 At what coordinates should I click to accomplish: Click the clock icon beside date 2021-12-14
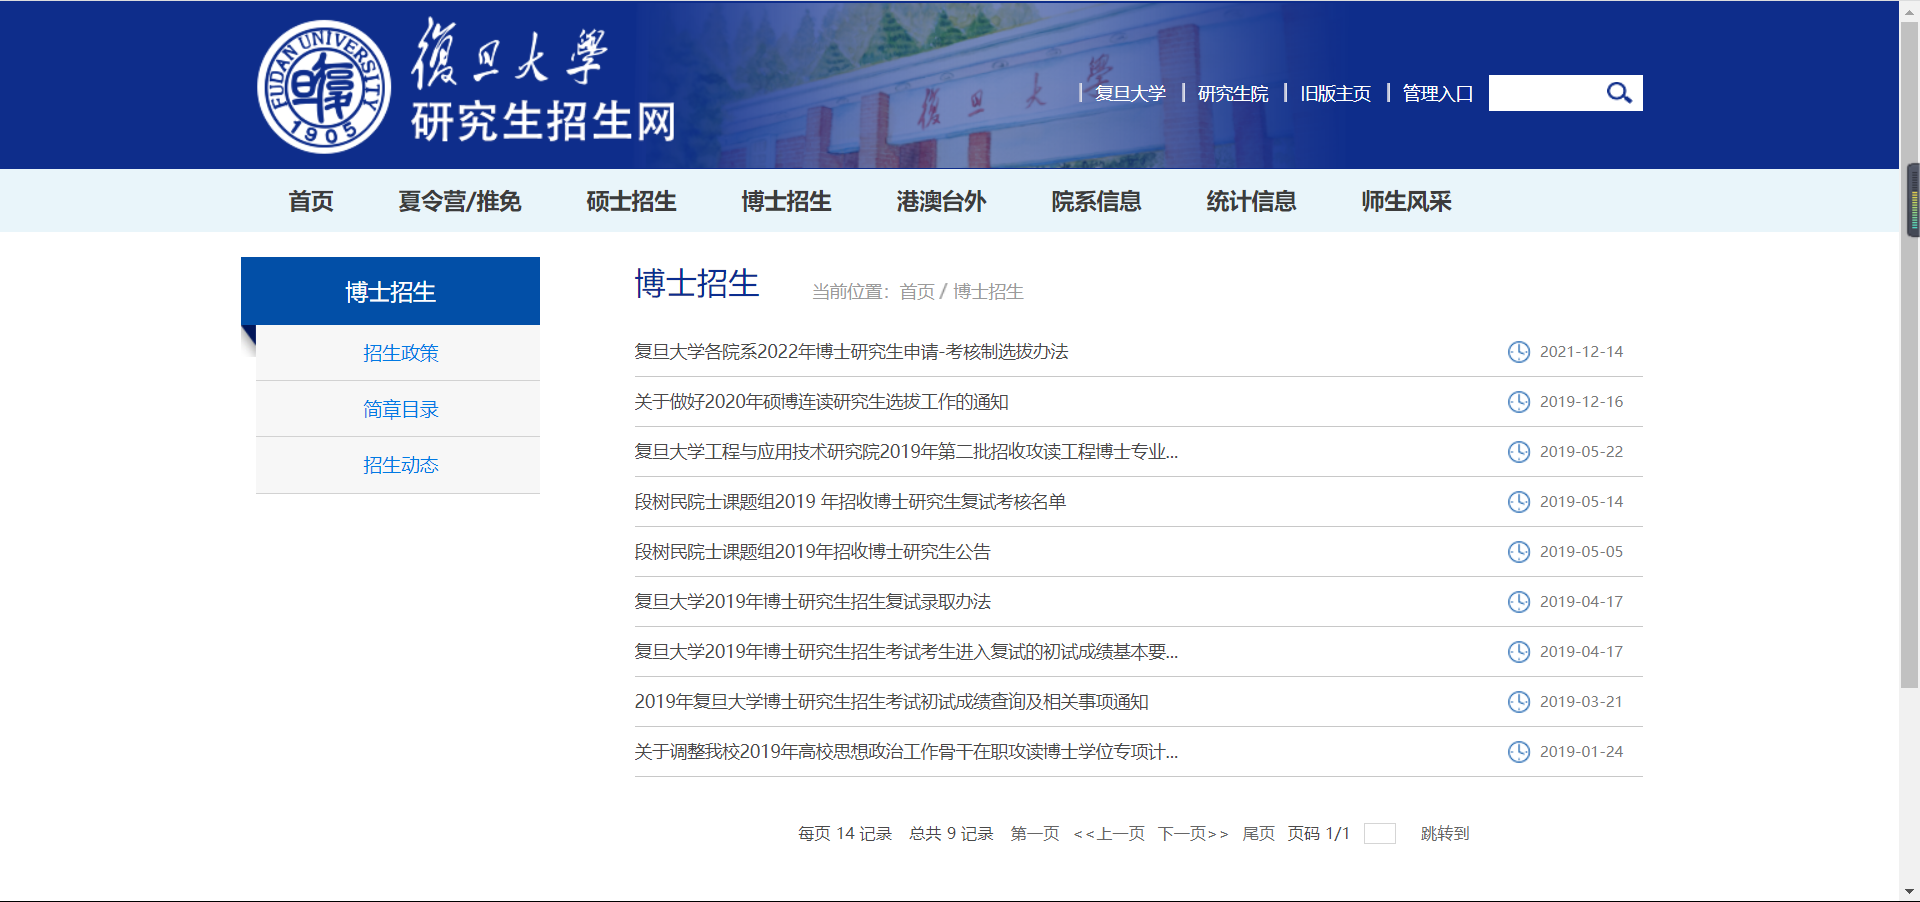(x=1518, y=352)
